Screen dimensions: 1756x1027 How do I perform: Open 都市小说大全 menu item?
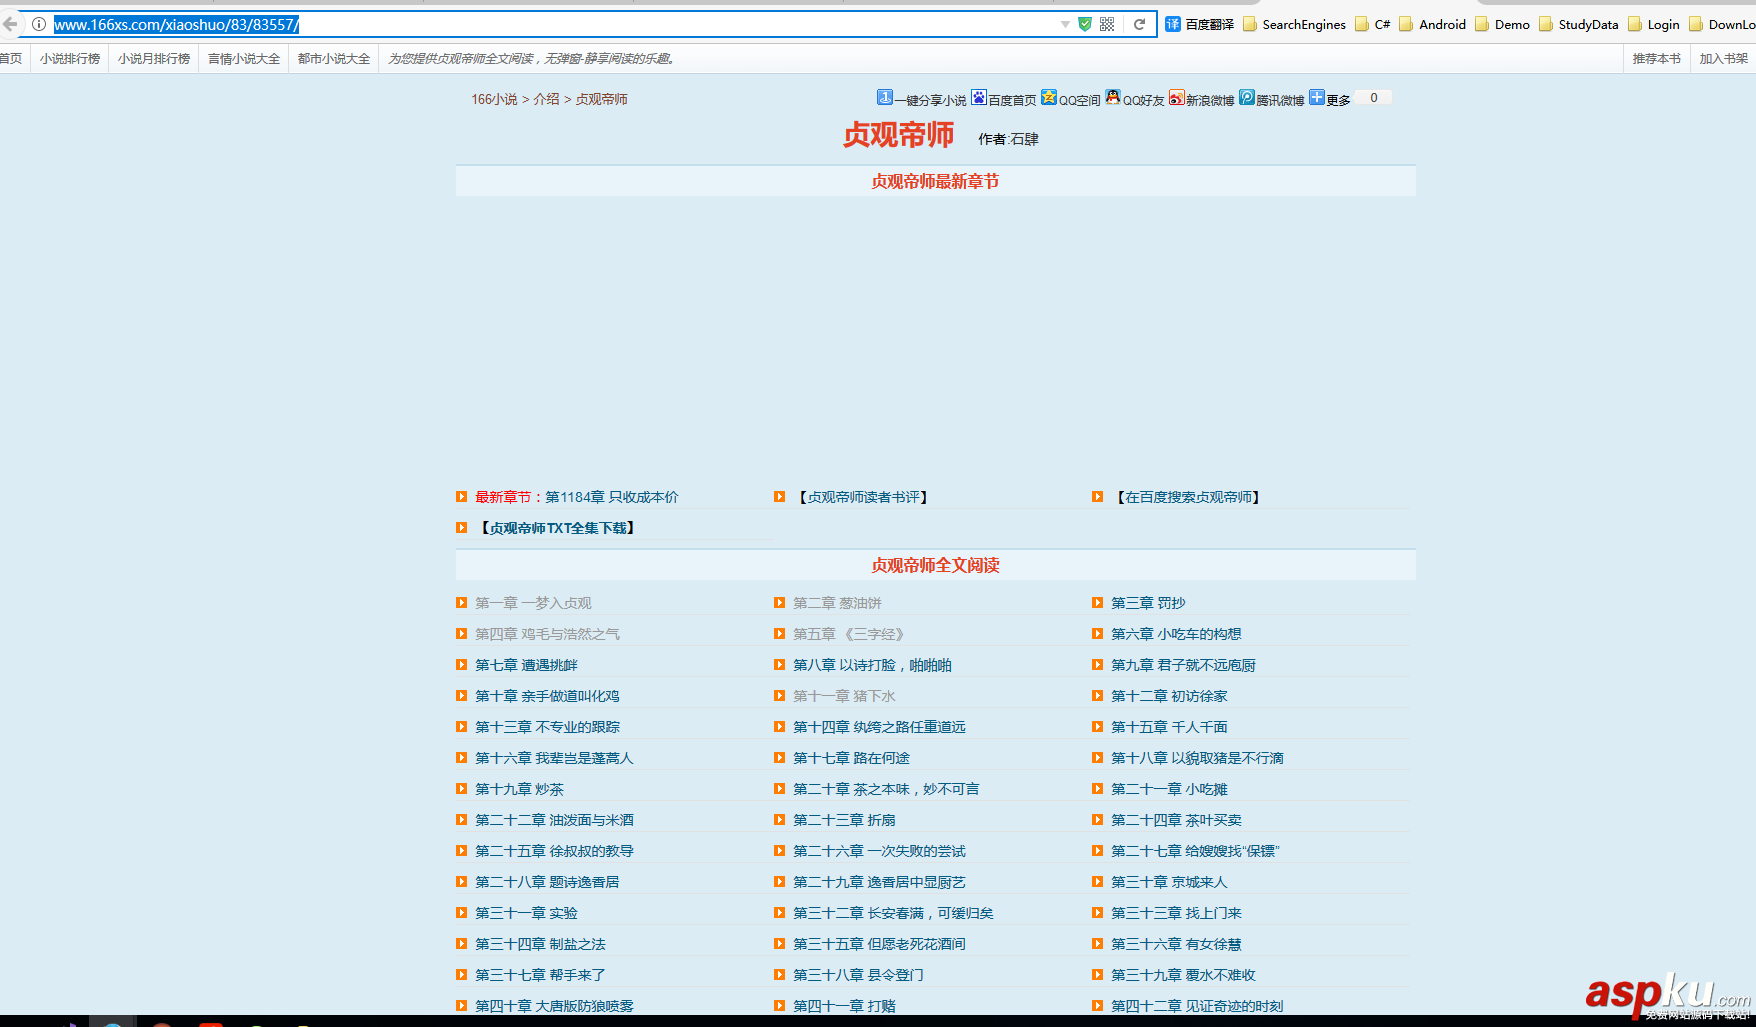pos(334,59)
